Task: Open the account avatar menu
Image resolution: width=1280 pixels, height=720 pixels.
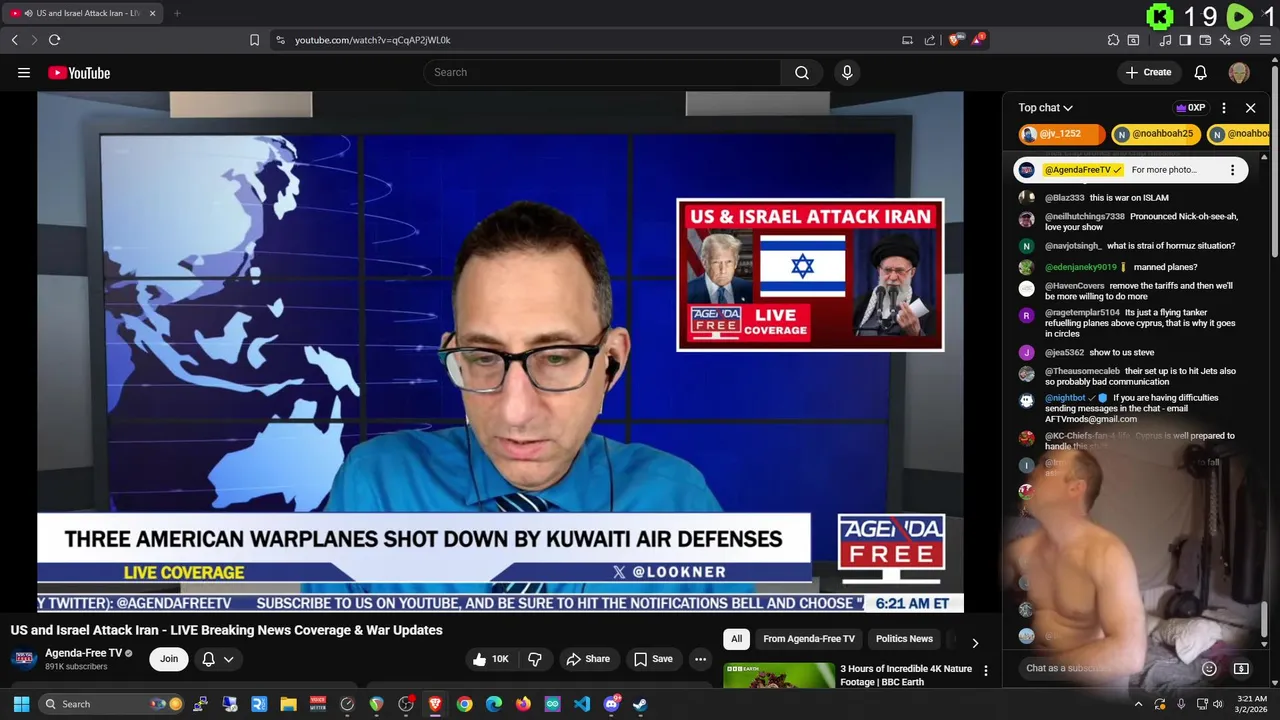Action: [1239, 72]
